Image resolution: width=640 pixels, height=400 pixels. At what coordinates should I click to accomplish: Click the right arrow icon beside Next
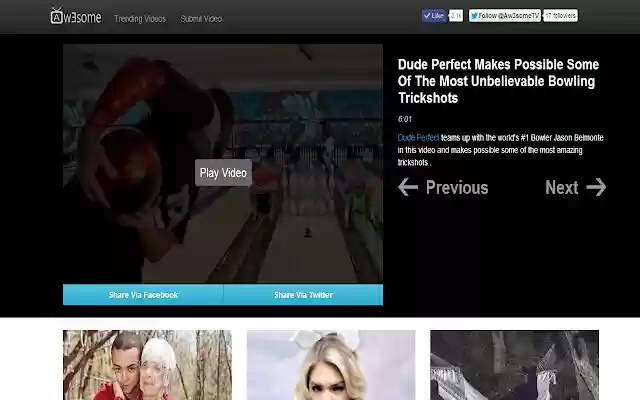[x=596, y=187]
